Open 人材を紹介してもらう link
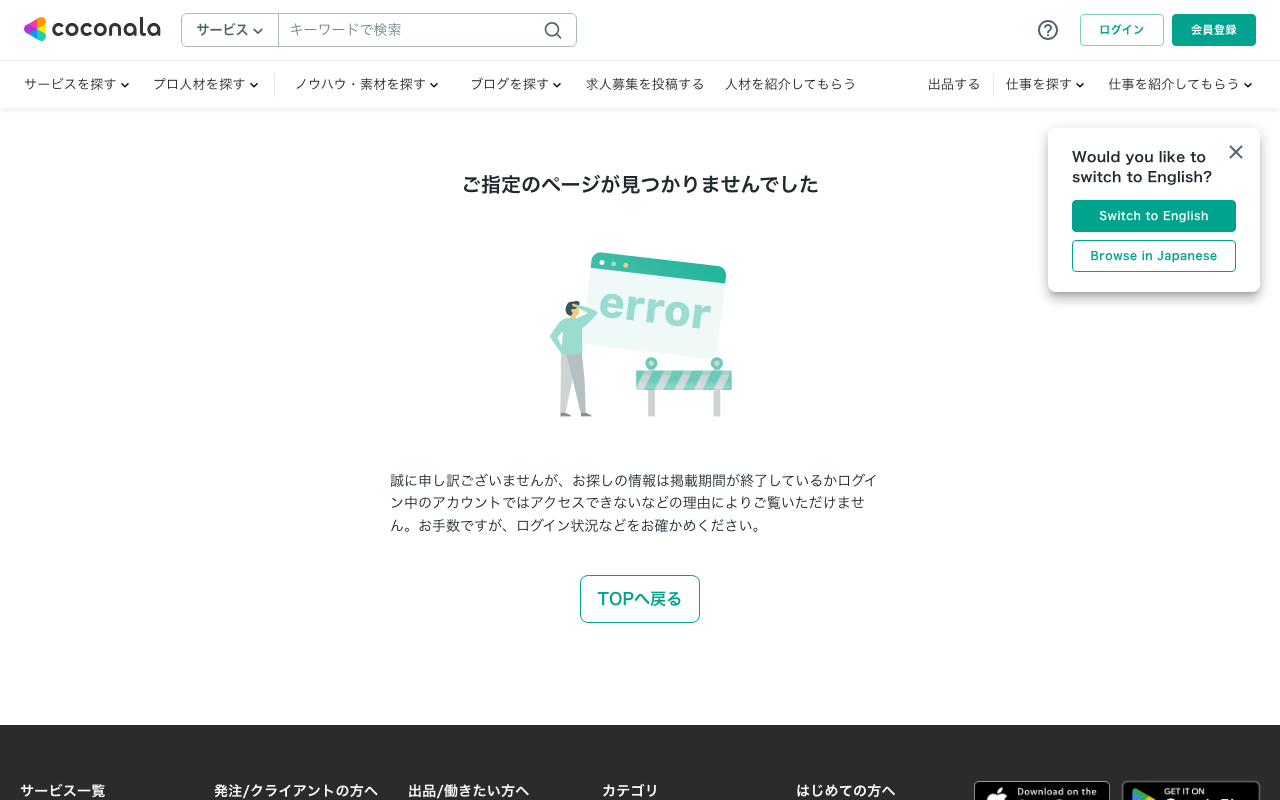1280x800 pixels. pyautogui.click(x=790, y=84)
